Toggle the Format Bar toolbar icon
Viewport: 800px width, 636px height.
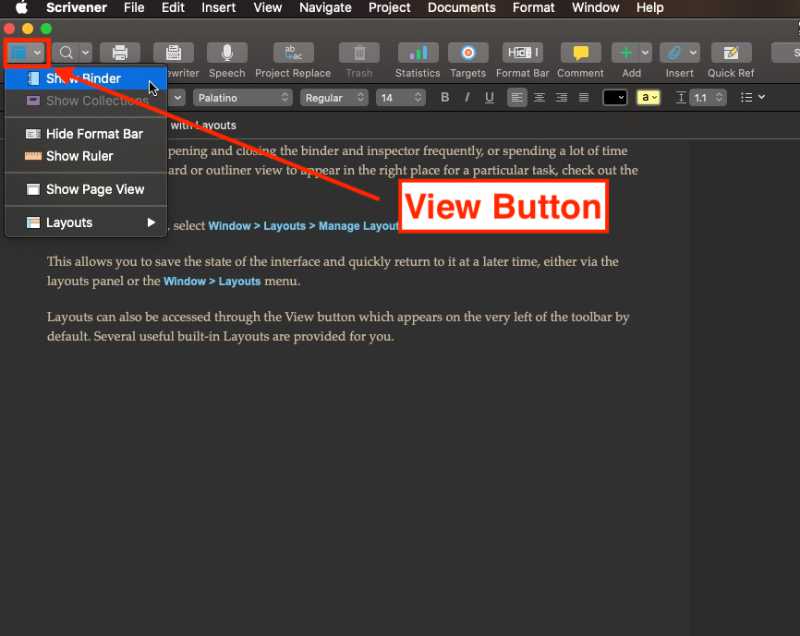click(x=522, y=53)
